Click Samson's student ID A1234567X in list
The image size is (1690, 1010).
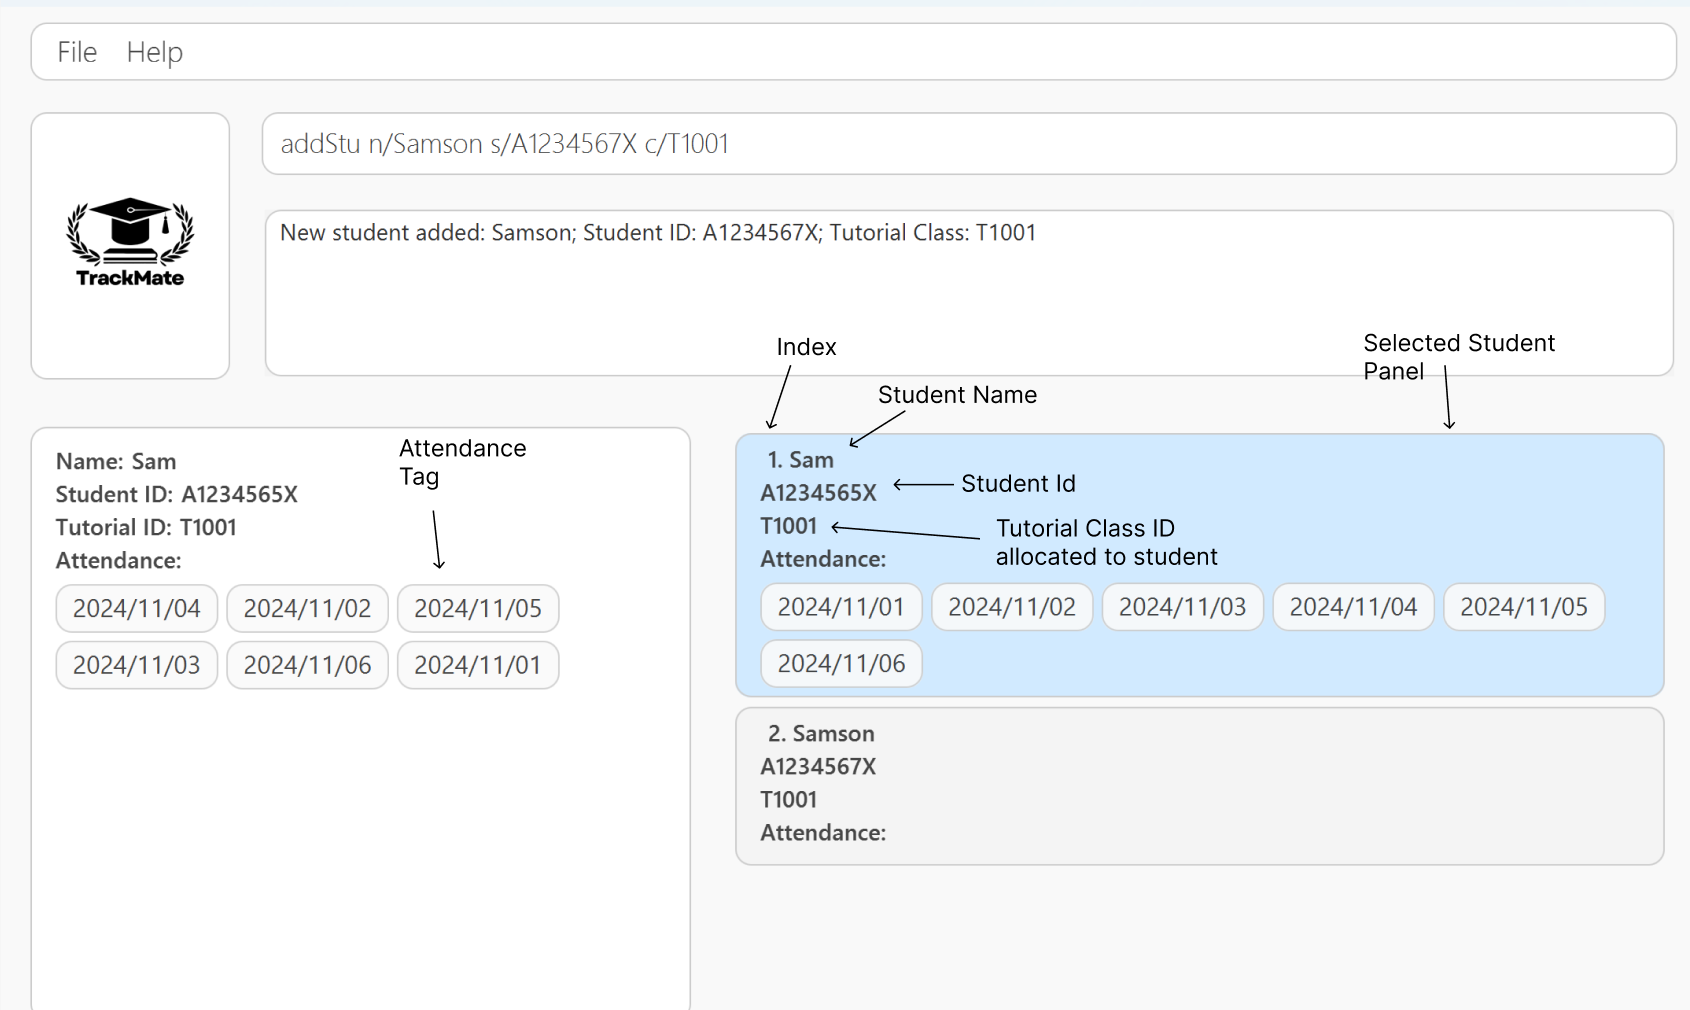click(x=818, y=767)
